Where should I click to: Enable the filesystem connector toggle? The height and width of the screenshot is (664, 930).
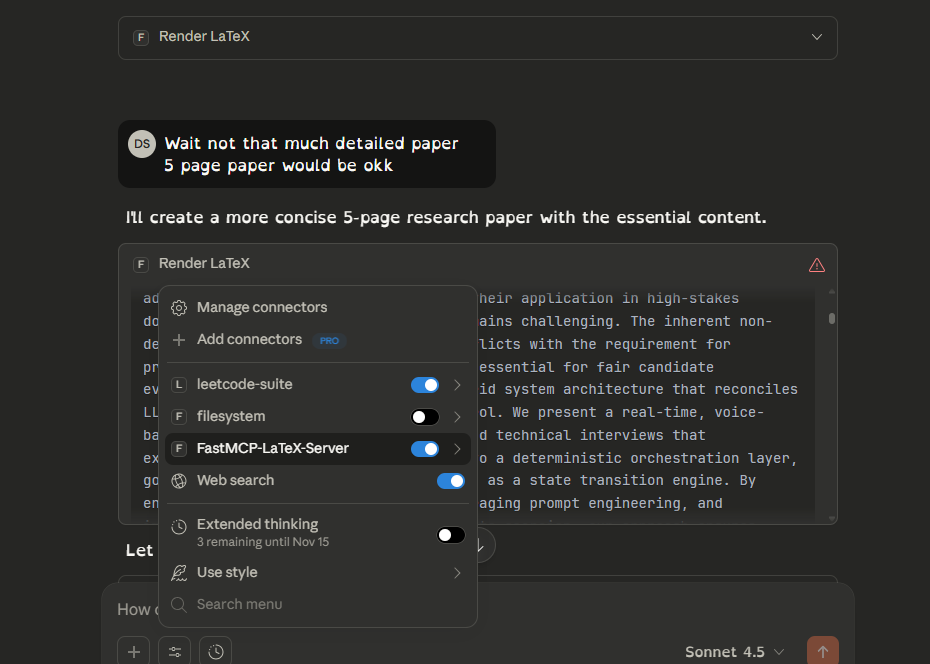425,416
